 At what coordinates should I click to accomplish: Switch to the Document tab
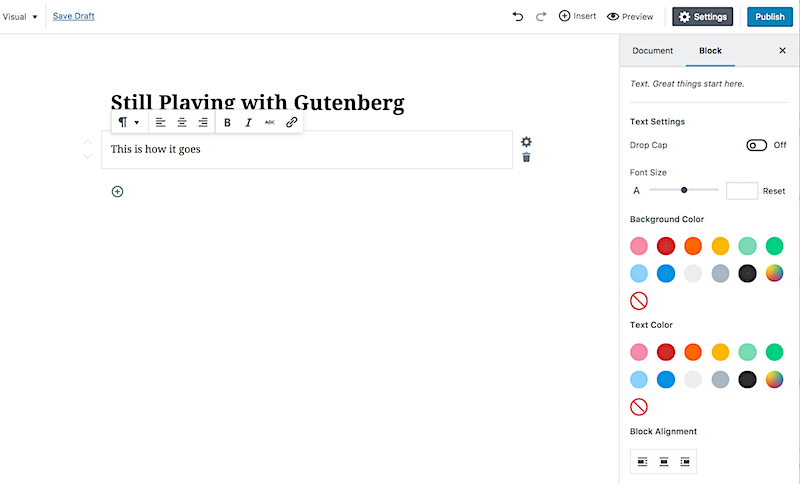653,50
